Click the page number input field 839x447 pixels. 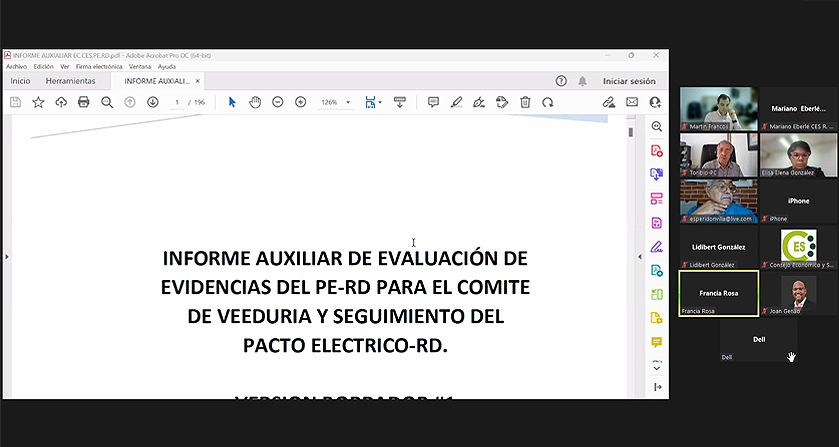(177, 102)
